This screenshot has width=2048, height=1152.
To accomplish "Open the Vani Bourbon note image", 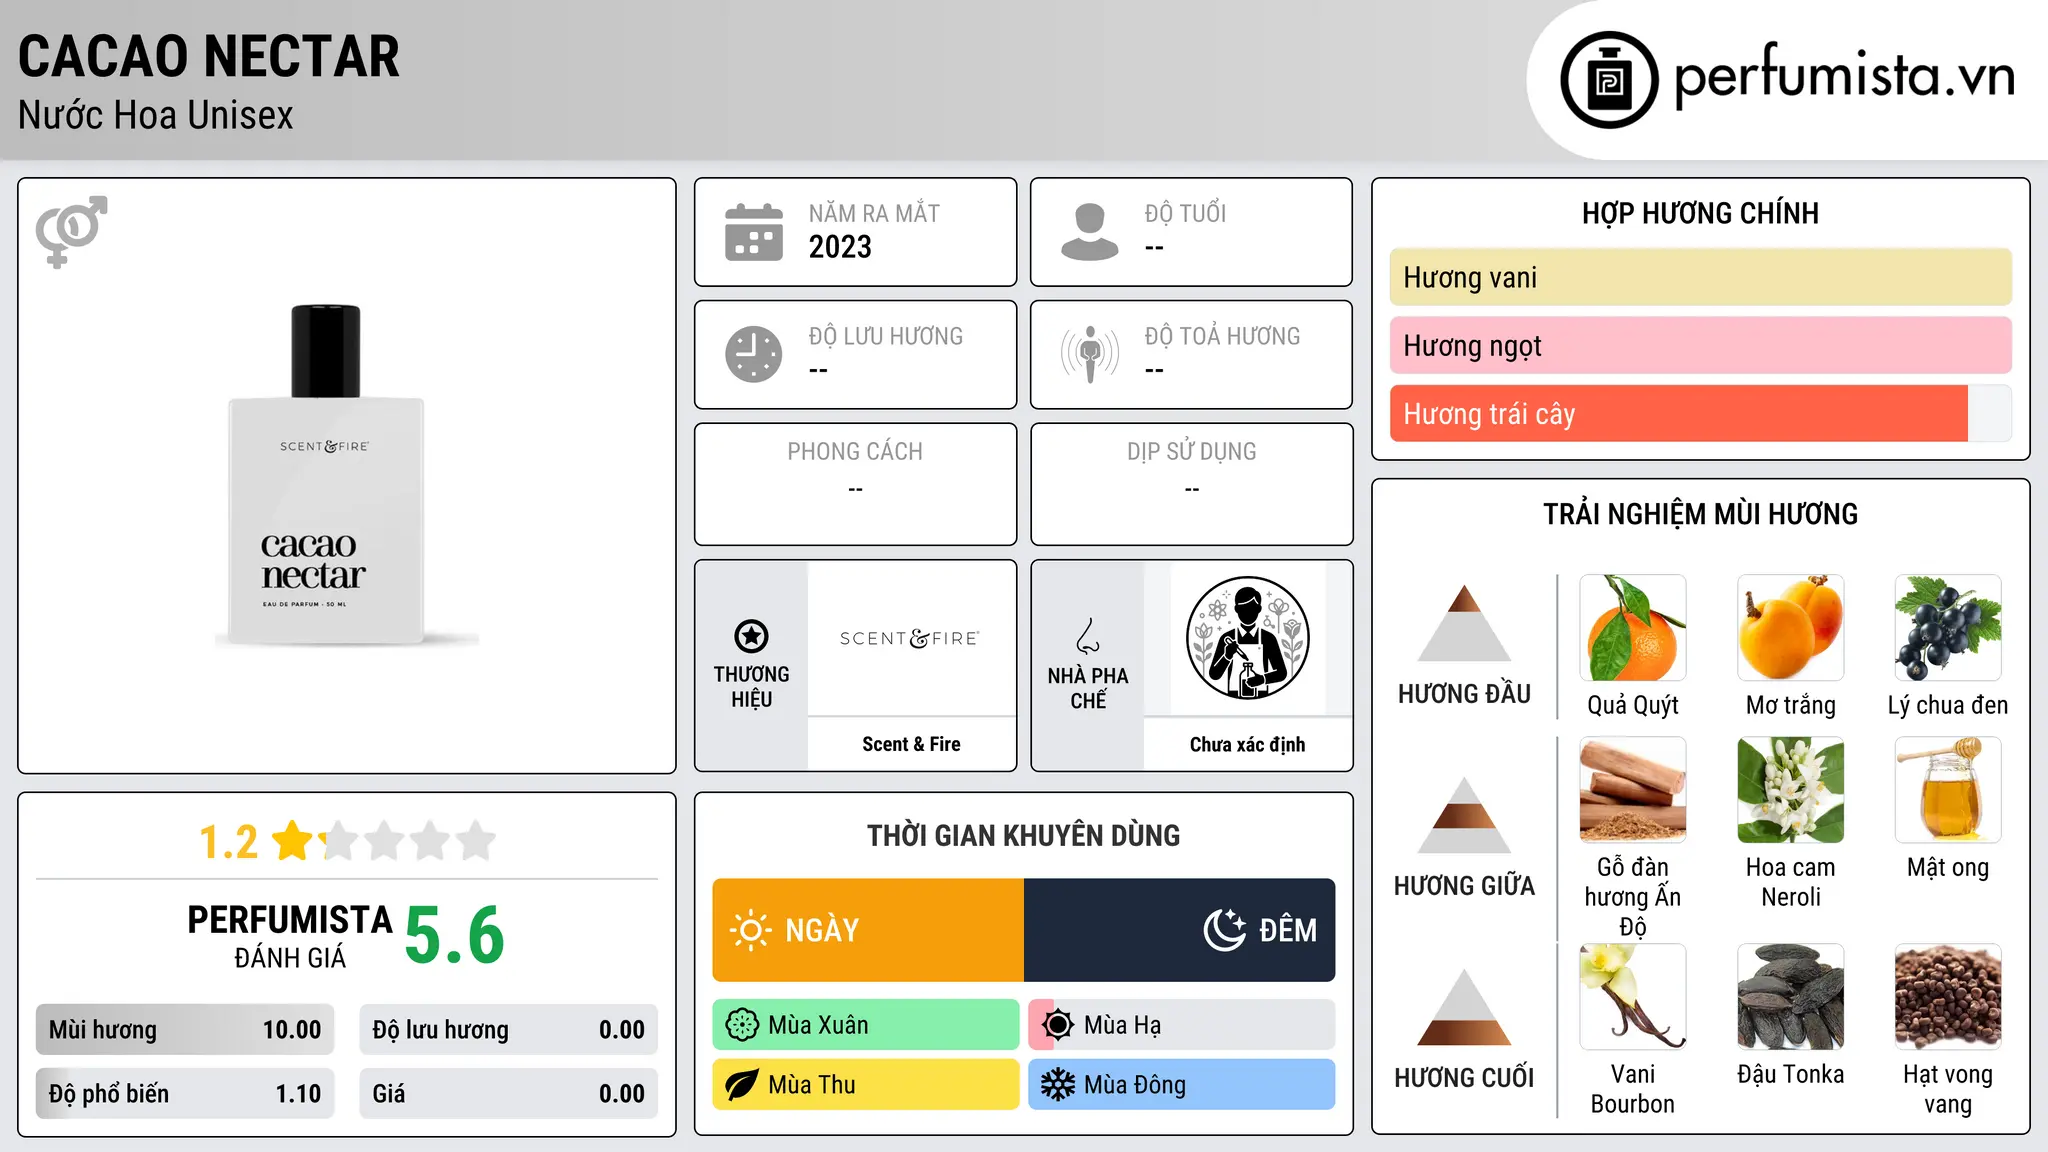I will (x=1633, y=997).
